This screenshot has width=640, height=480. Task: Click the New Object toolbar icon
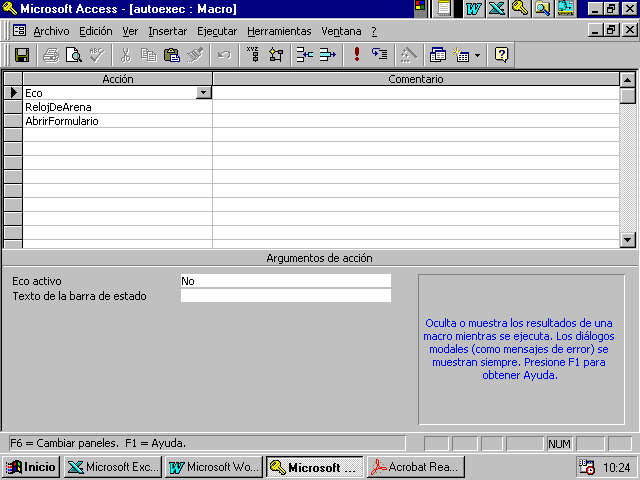click(x=461, y=55)
